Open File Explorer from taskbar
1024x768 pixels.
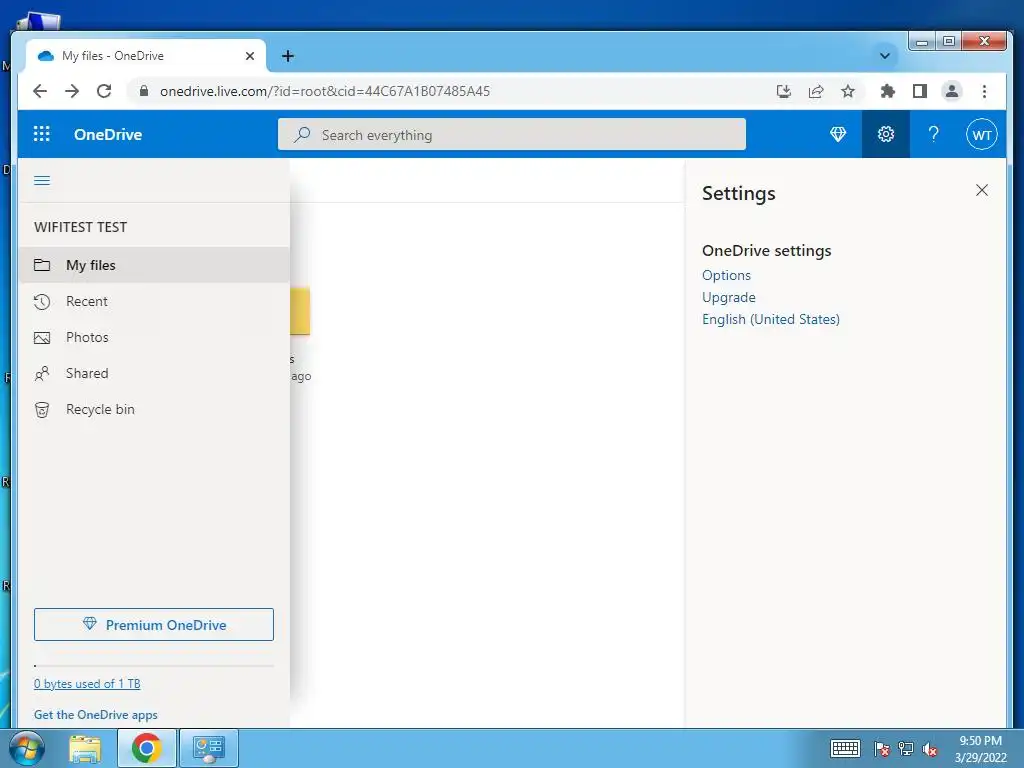[x=85, y=748]
